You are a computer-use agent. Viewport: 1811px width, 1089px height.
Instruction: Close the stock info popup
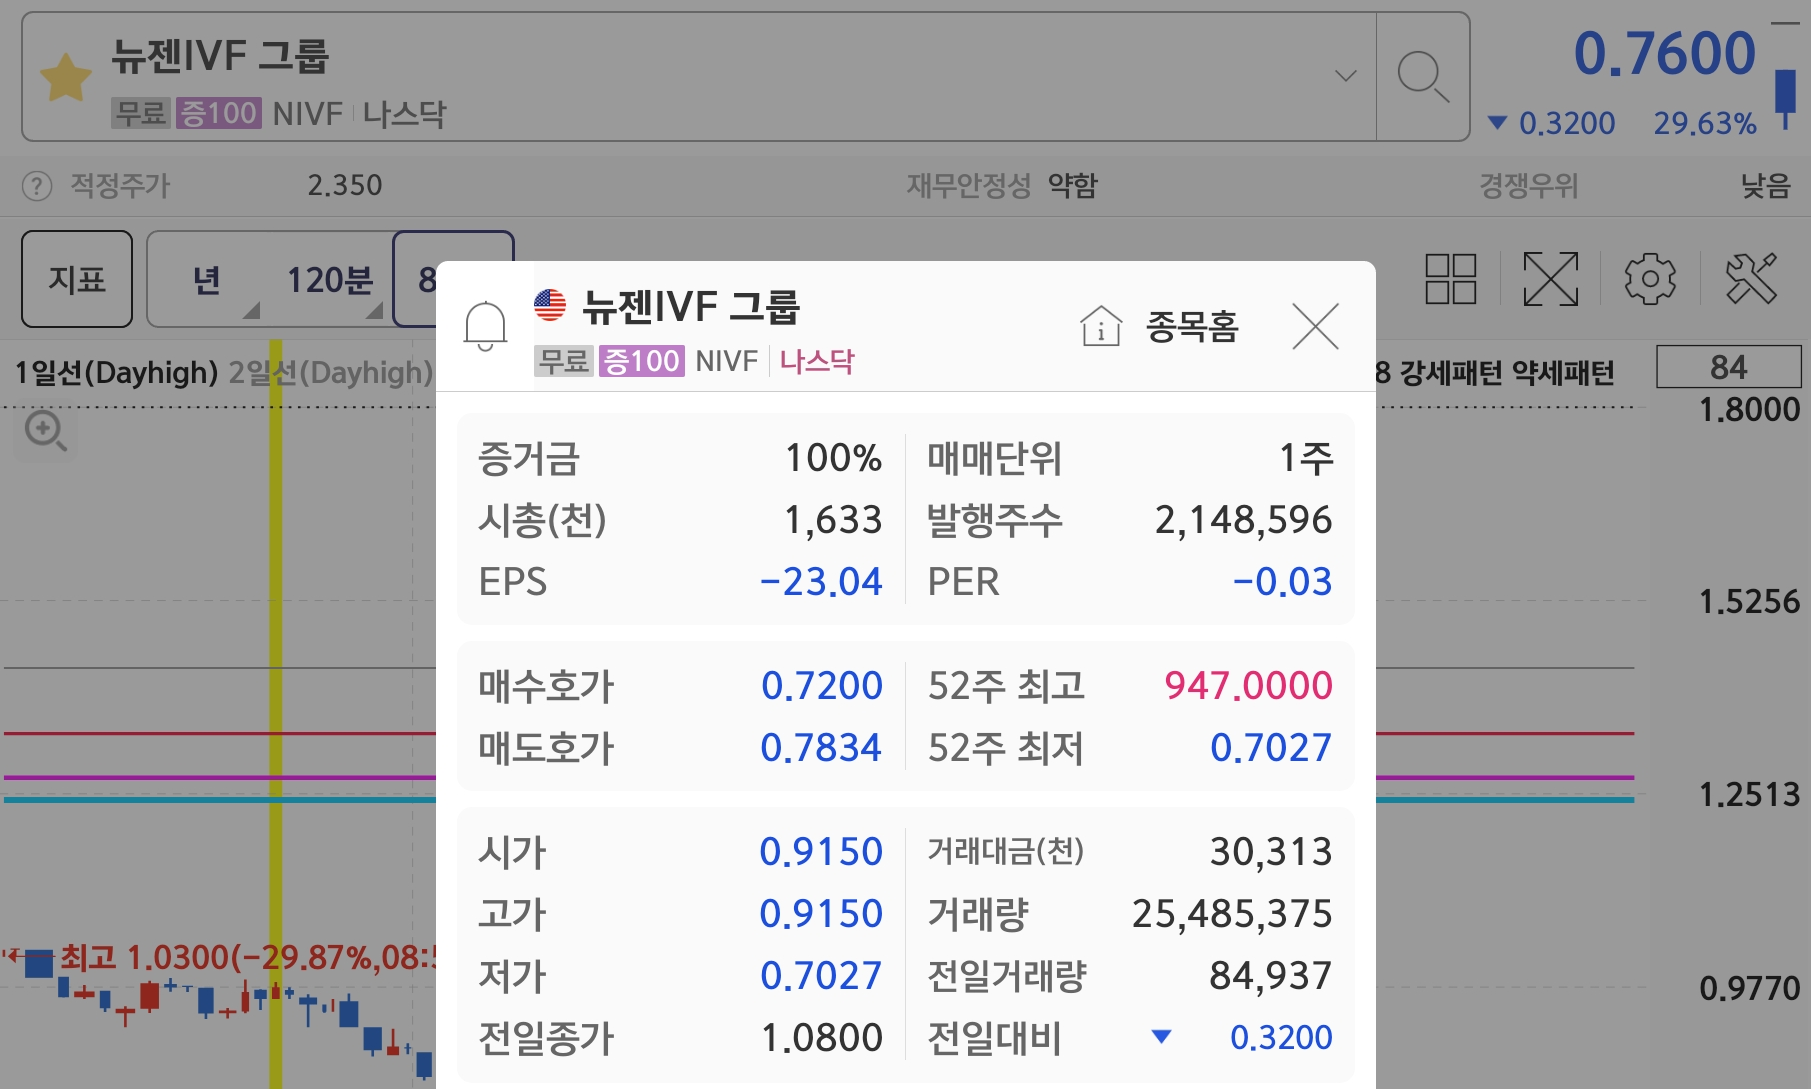pos(1315,326)
